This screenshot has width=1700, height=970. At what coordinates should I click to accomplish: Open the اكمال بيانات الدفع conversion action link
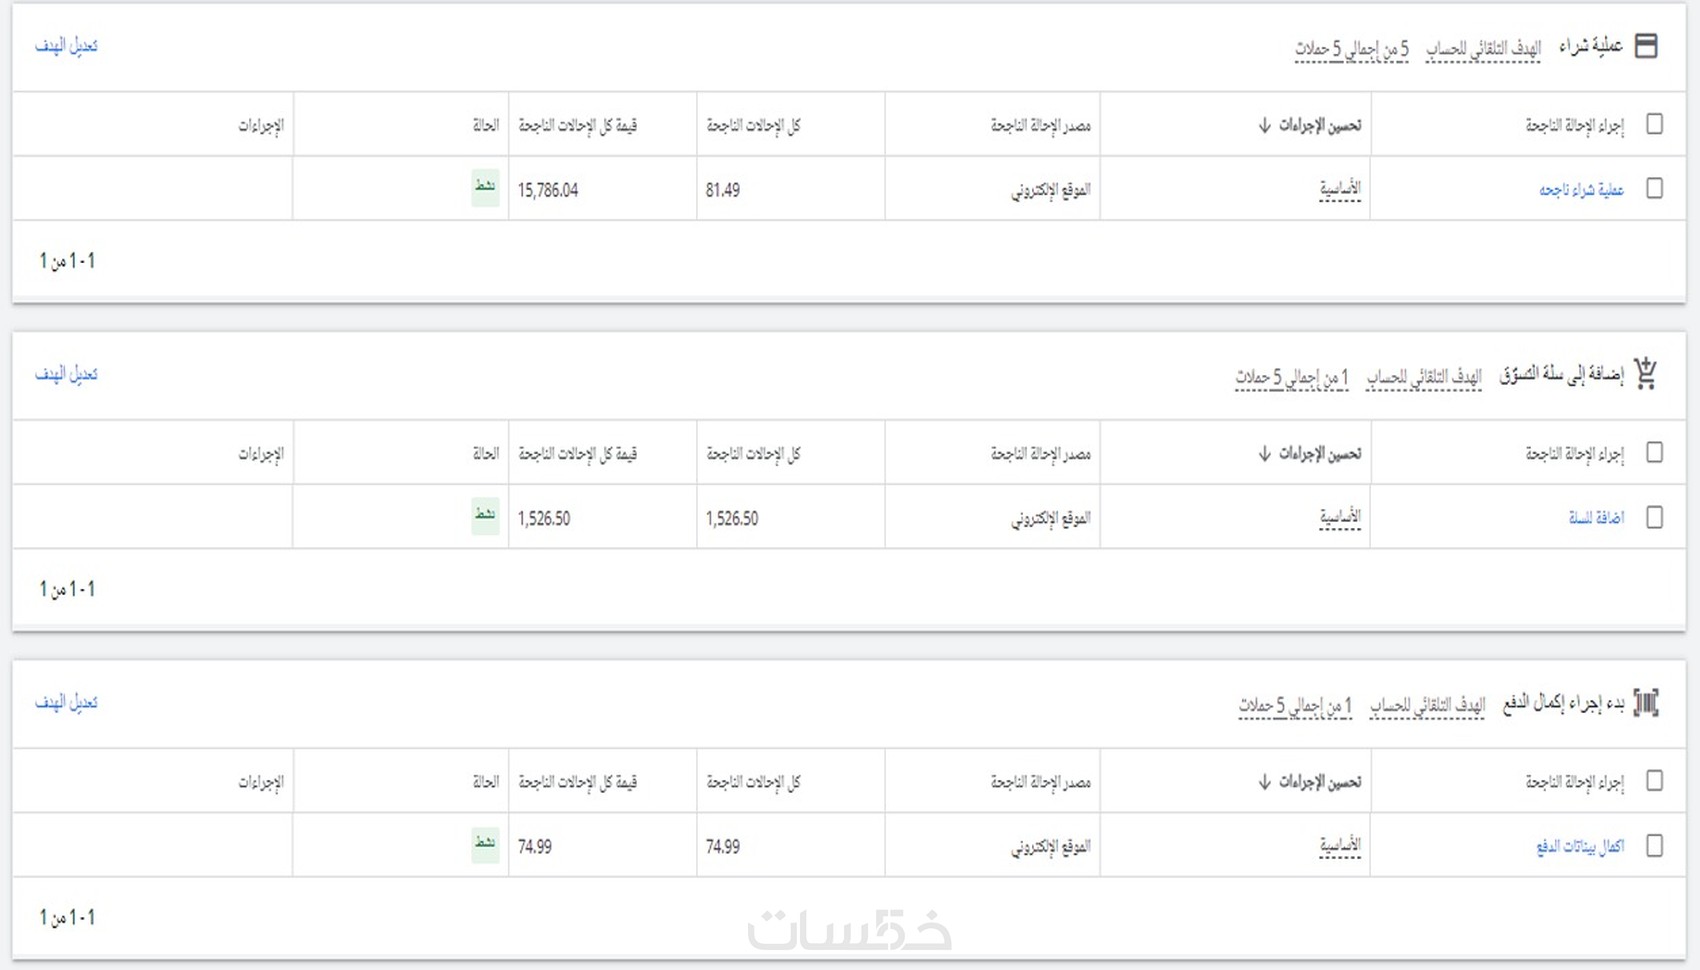point(1580,847)
